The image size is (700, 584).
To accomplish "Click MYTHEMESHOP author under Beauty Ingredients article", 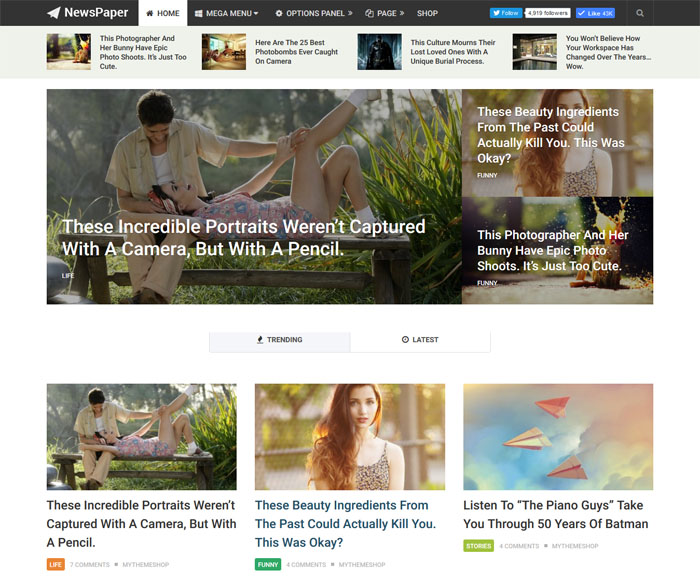I will pos(362,564).
